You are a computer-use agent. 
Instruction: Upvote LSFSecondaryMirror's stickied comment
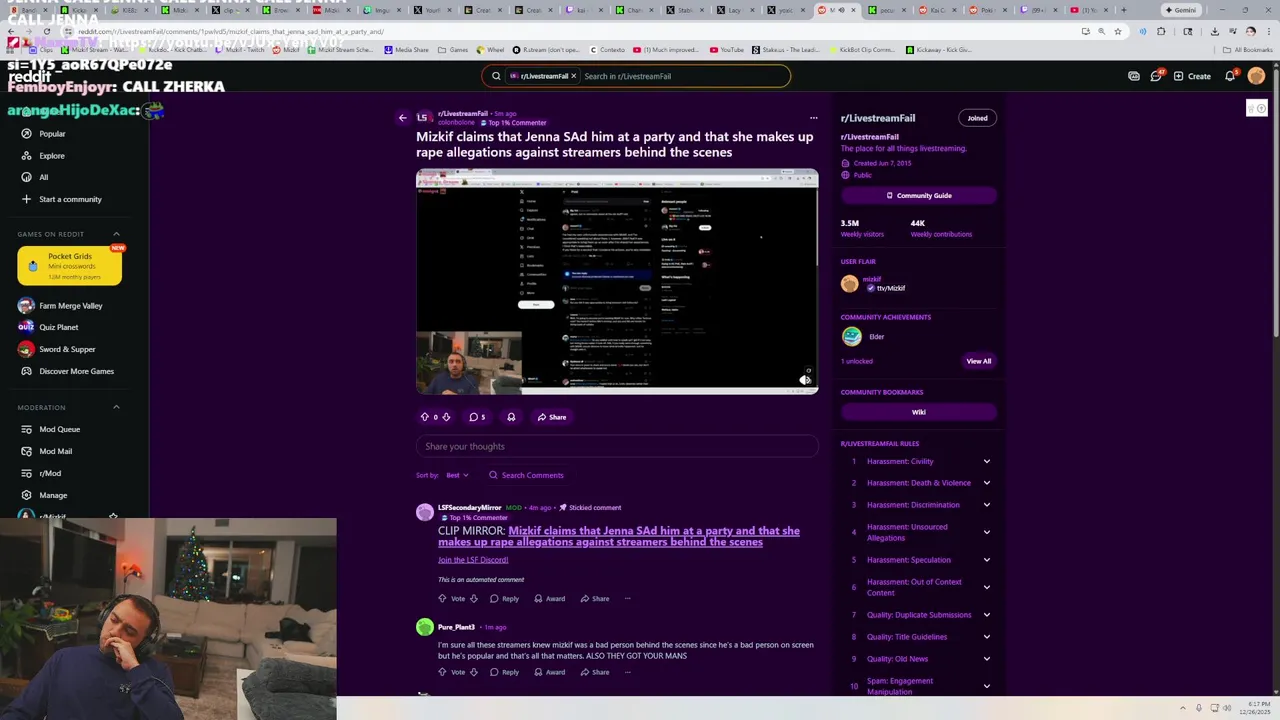442,599
